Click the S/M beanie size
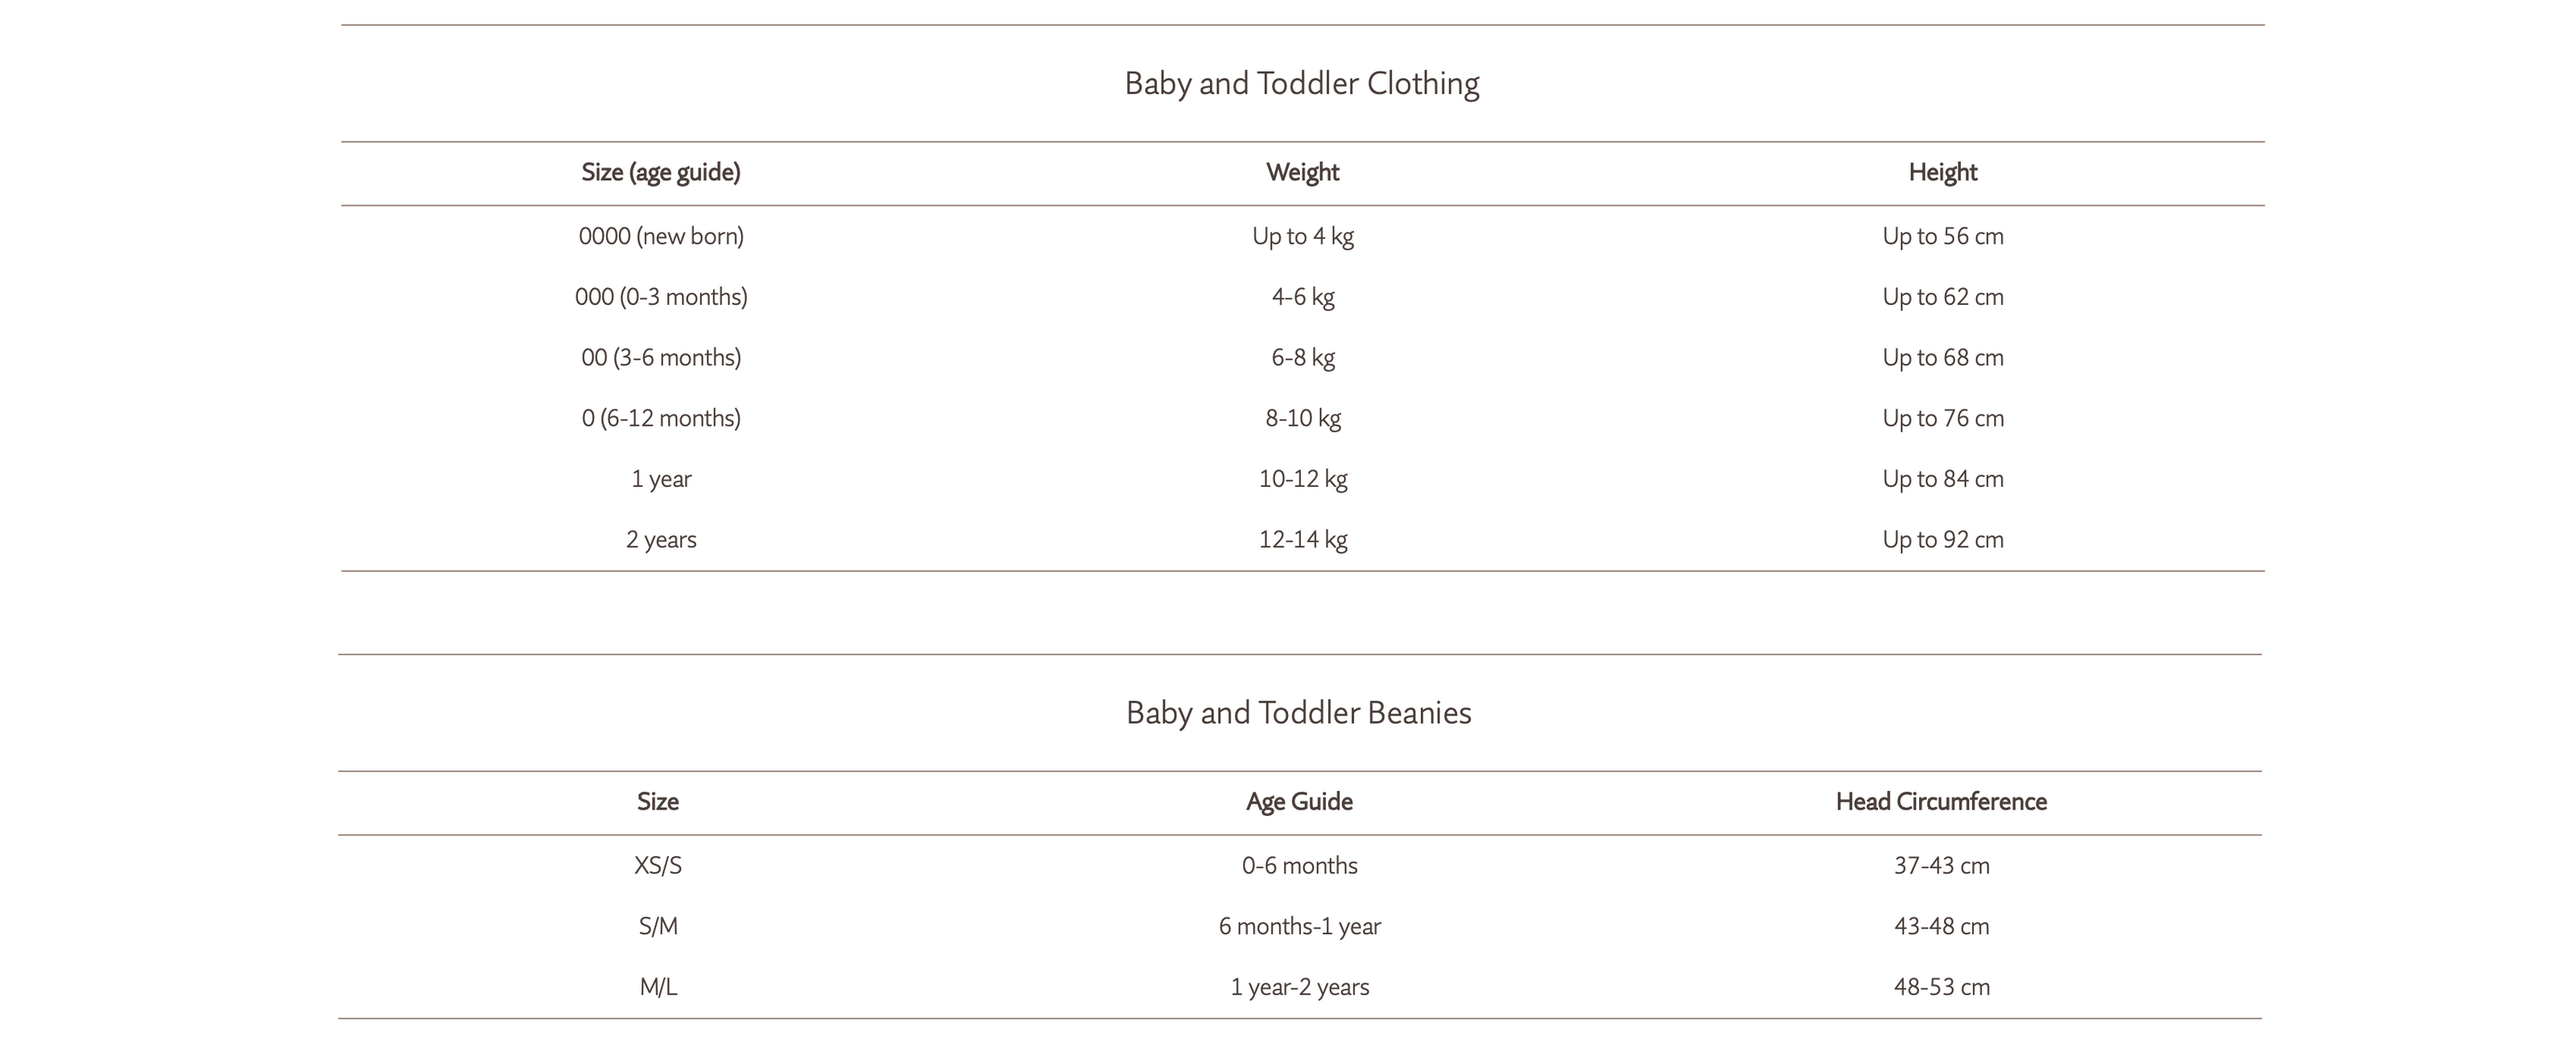 [658, 927]
